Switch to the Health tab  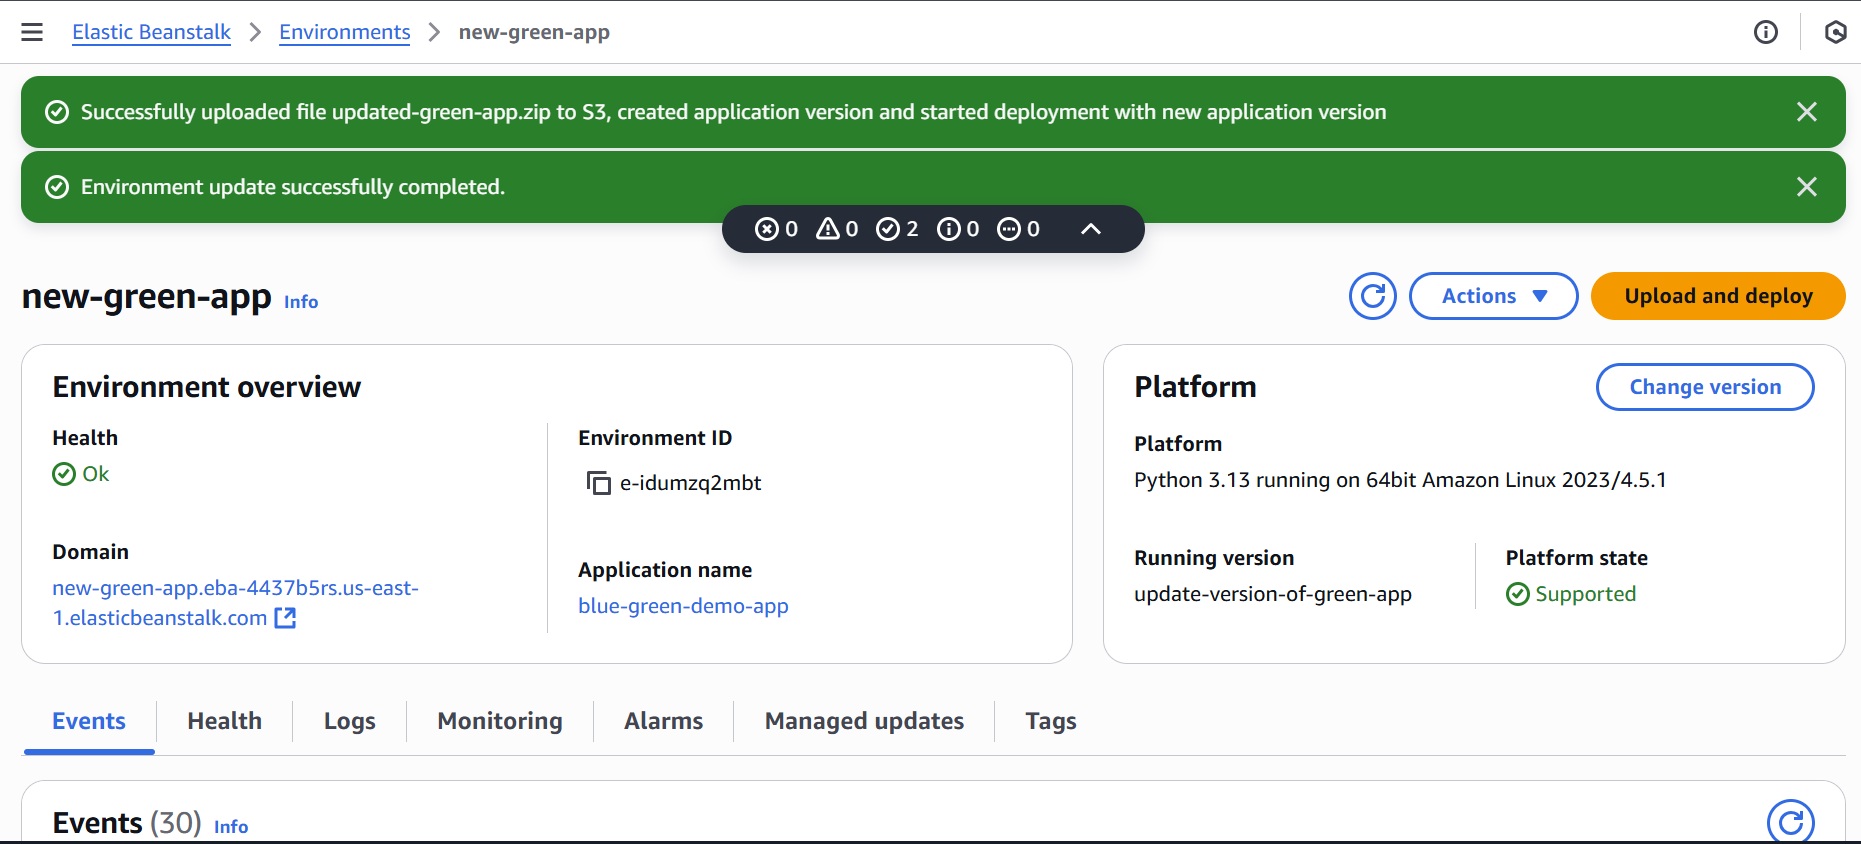[x=224, y=721]
